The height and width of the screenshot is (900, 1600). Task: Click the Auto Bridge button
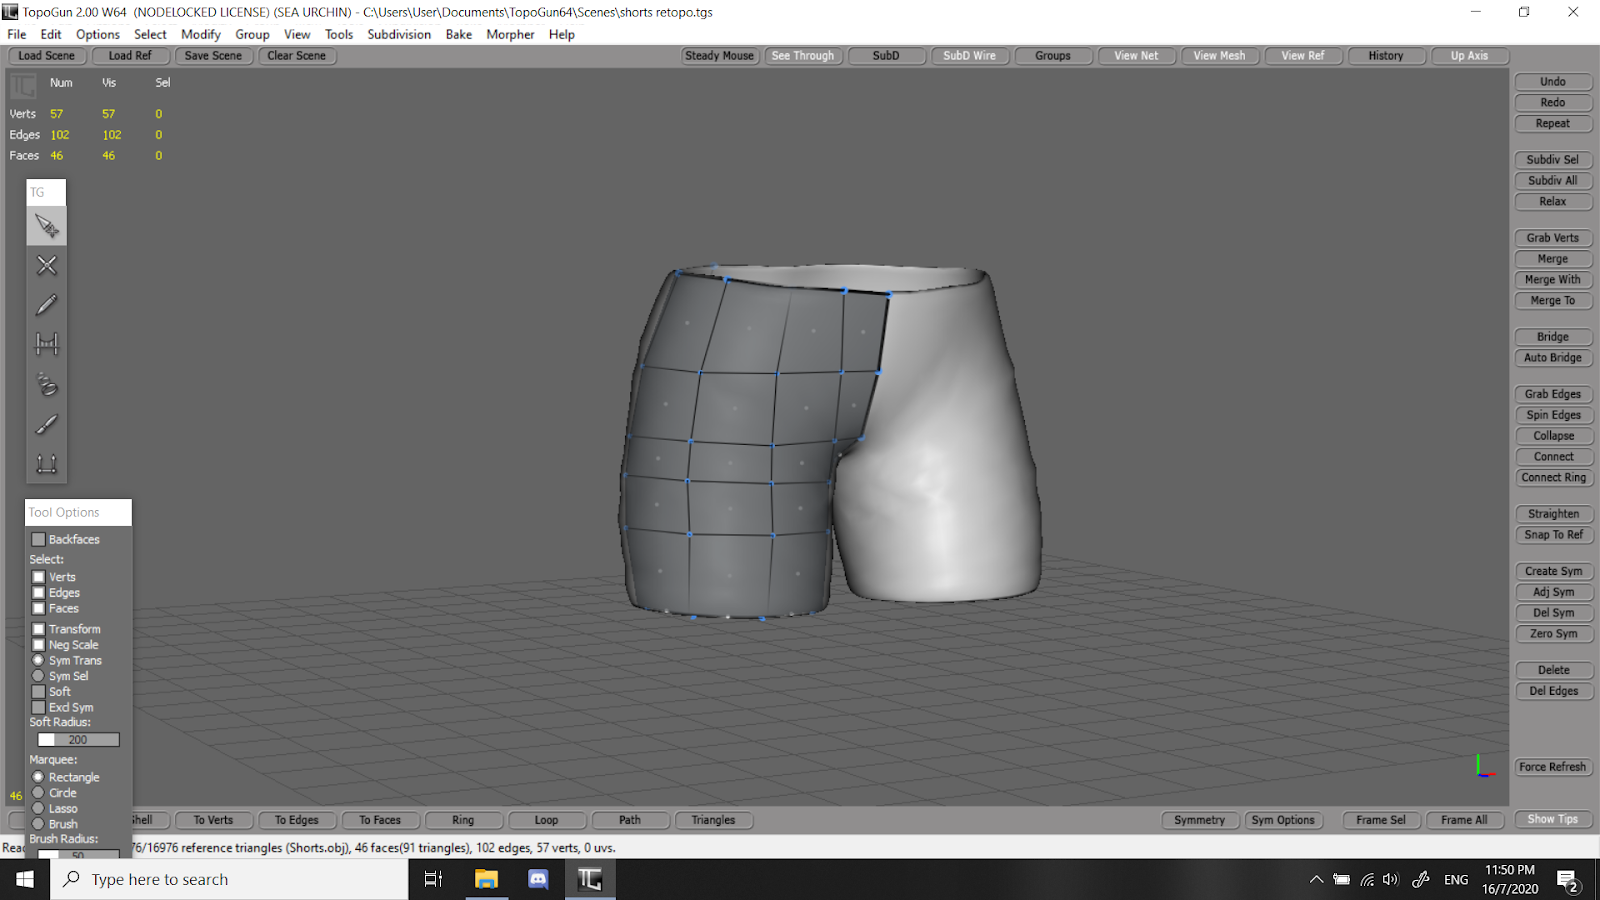(1553, 358)
